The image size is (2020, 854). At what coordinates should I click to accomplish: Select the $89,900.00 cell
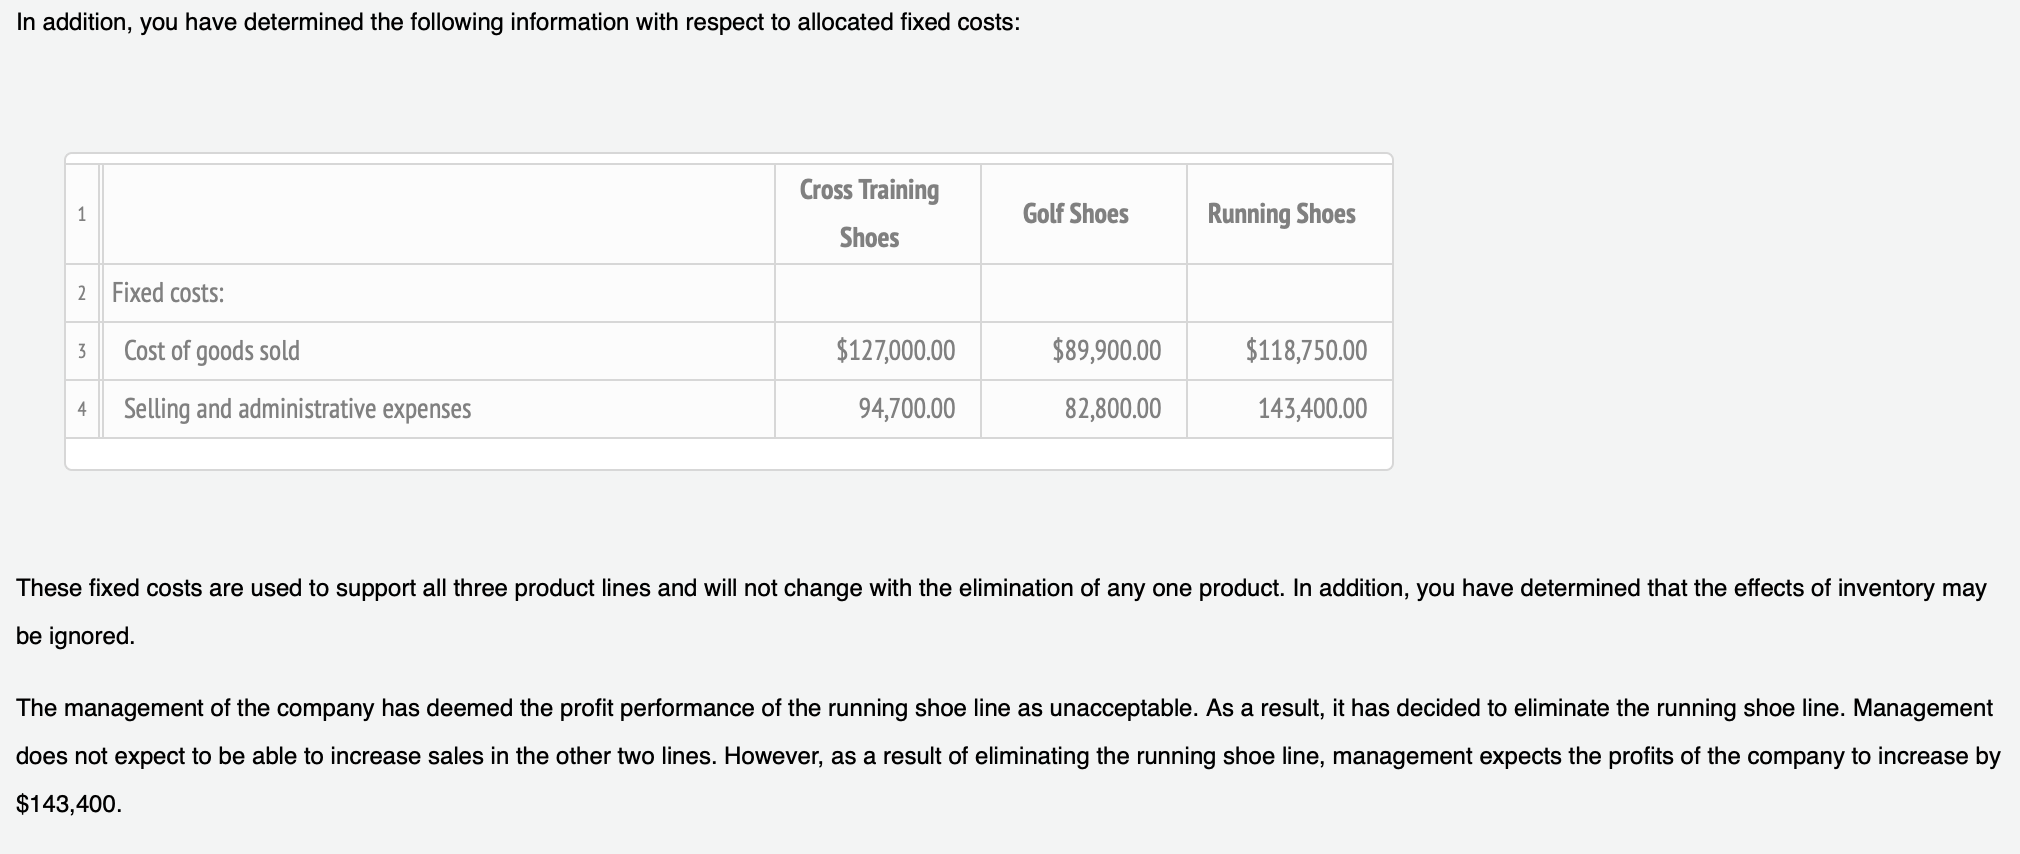(1083, 351)
